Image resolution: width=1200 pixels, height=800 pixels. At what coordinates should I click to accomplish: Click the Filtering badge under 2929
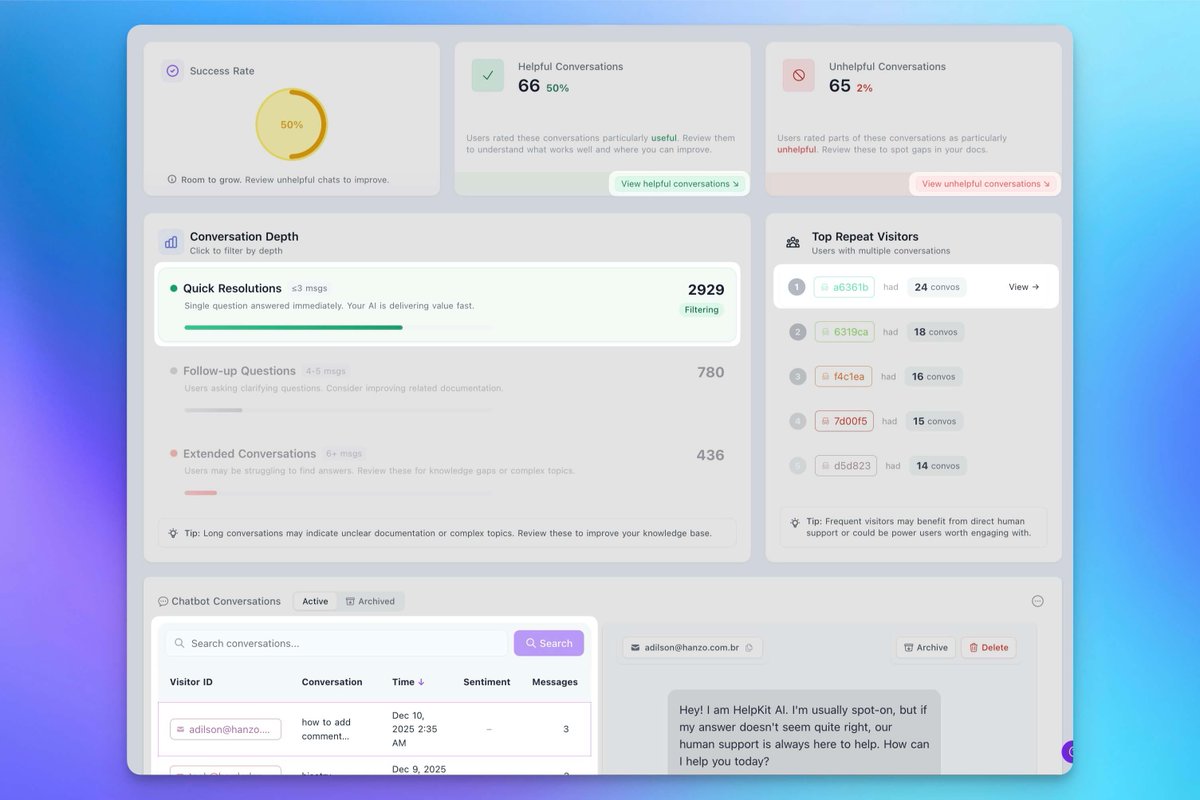(702, 310)
